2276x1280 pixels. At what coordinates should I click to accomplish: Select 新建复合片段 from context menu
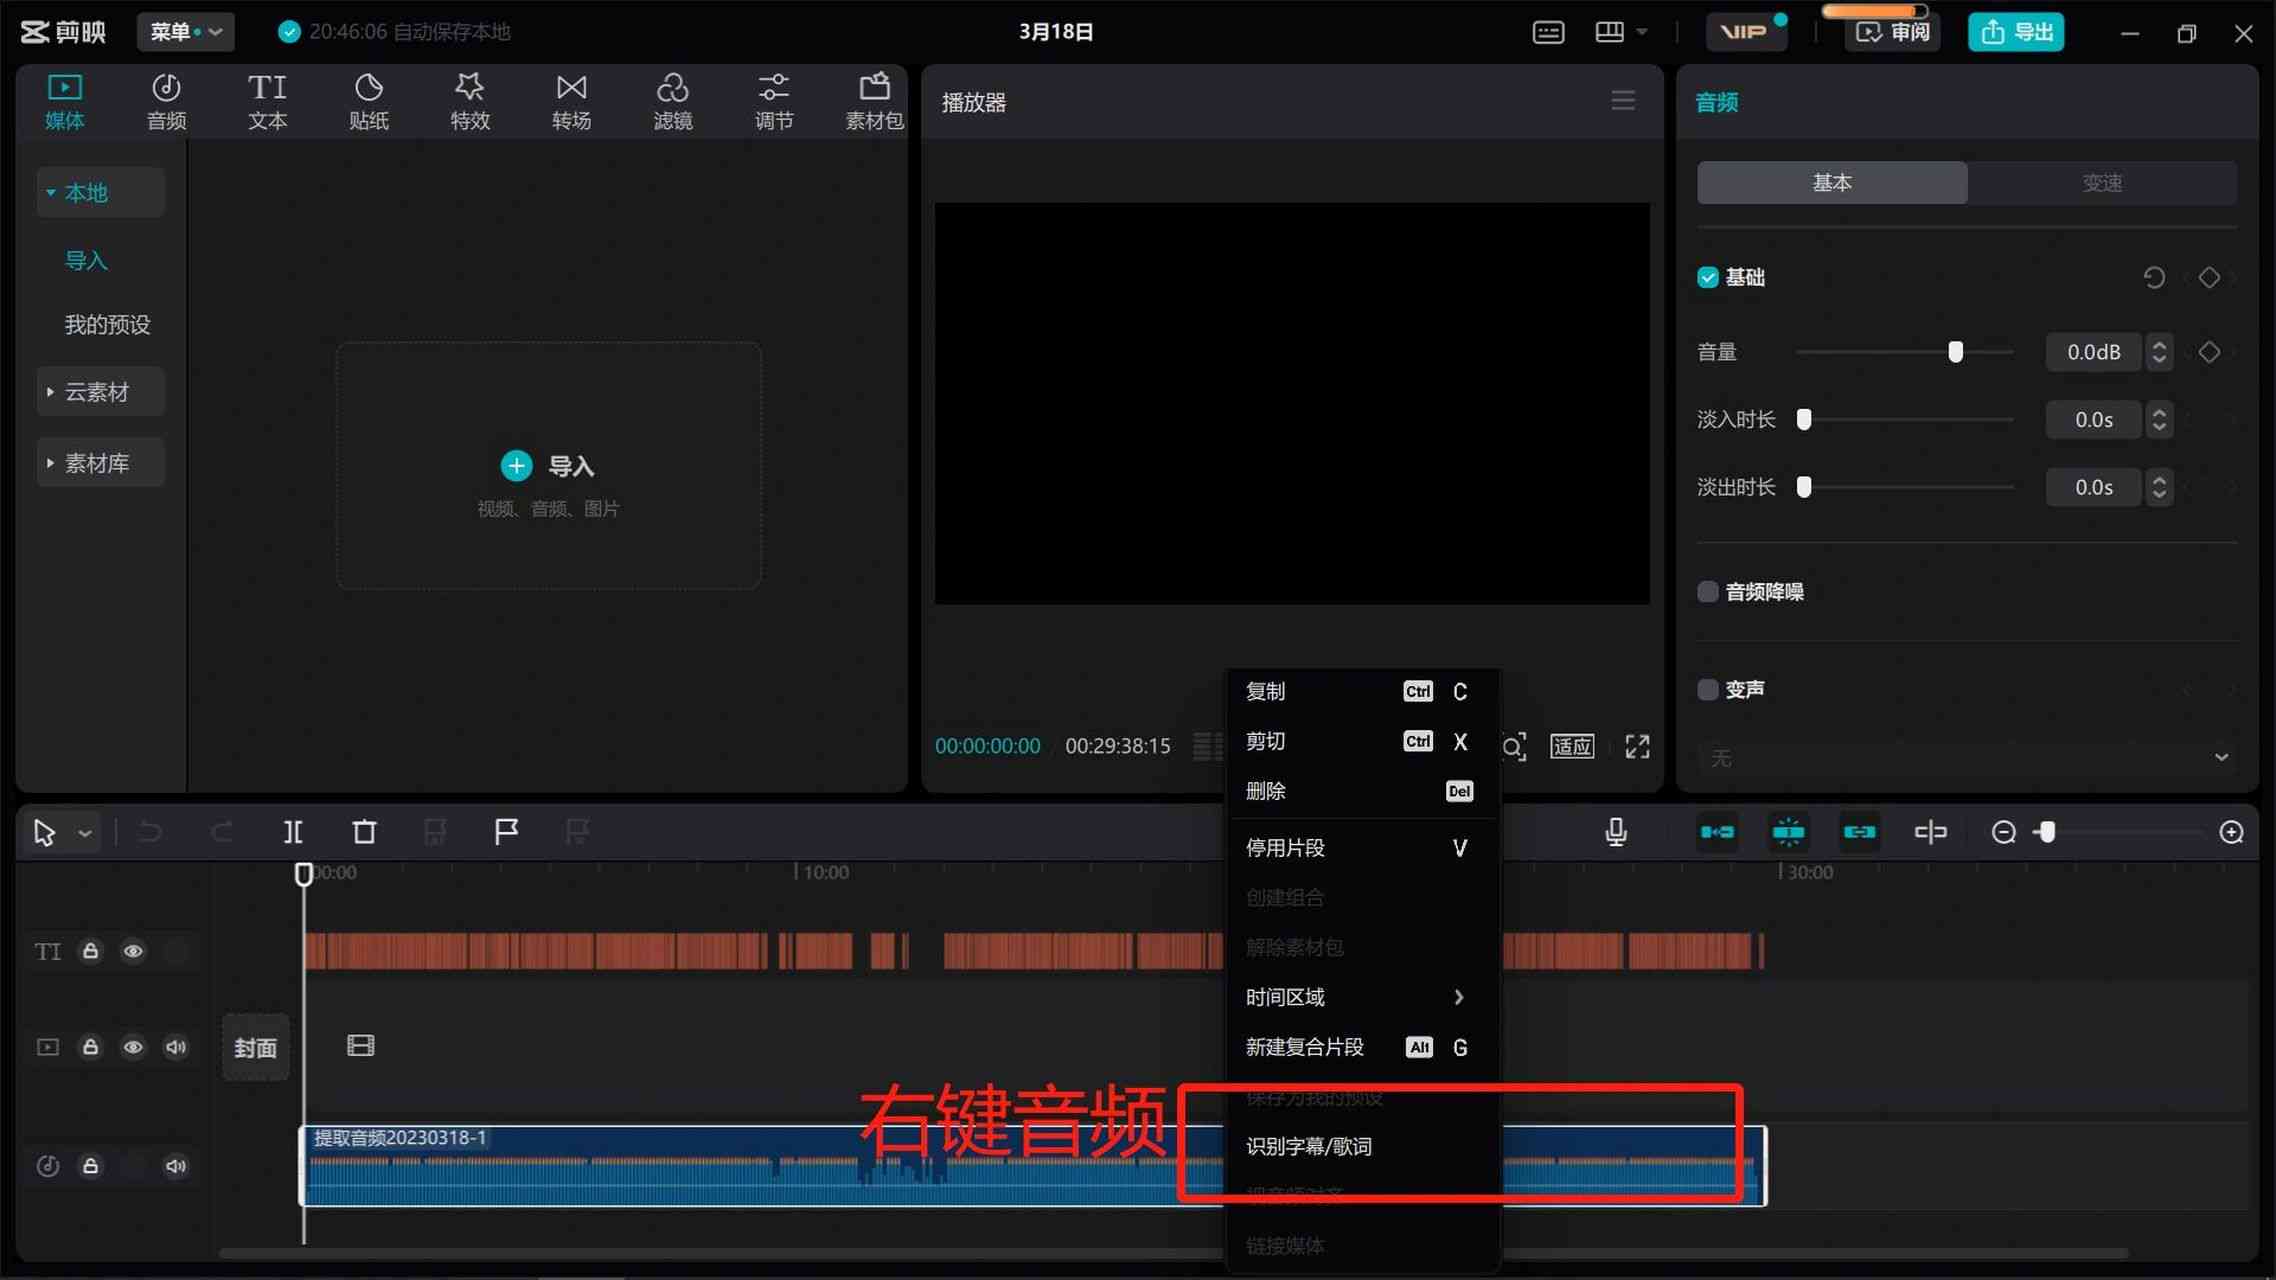click(1304, 1046)
